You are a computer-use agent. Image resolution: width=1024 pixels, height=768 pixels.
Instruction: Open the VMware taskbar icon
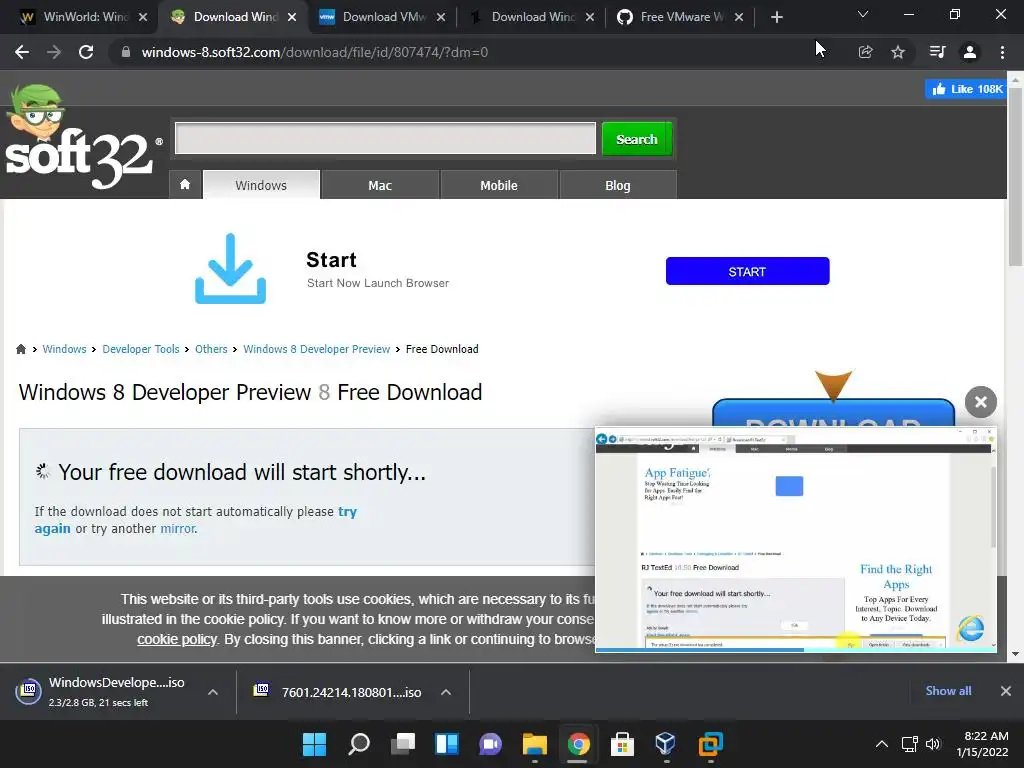pyautogui.click(x=710, y=744)
